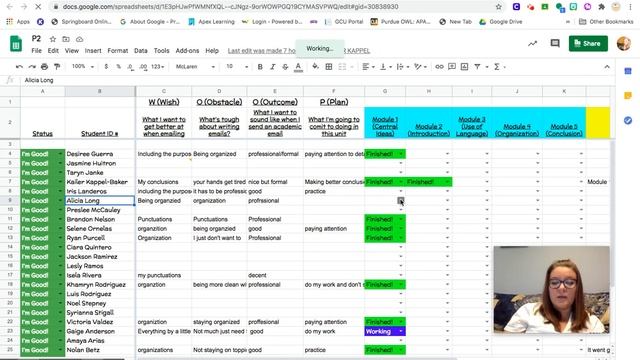The image size is (640, 360).
Task: Stop loading the page
Action: tap(38, 7)
